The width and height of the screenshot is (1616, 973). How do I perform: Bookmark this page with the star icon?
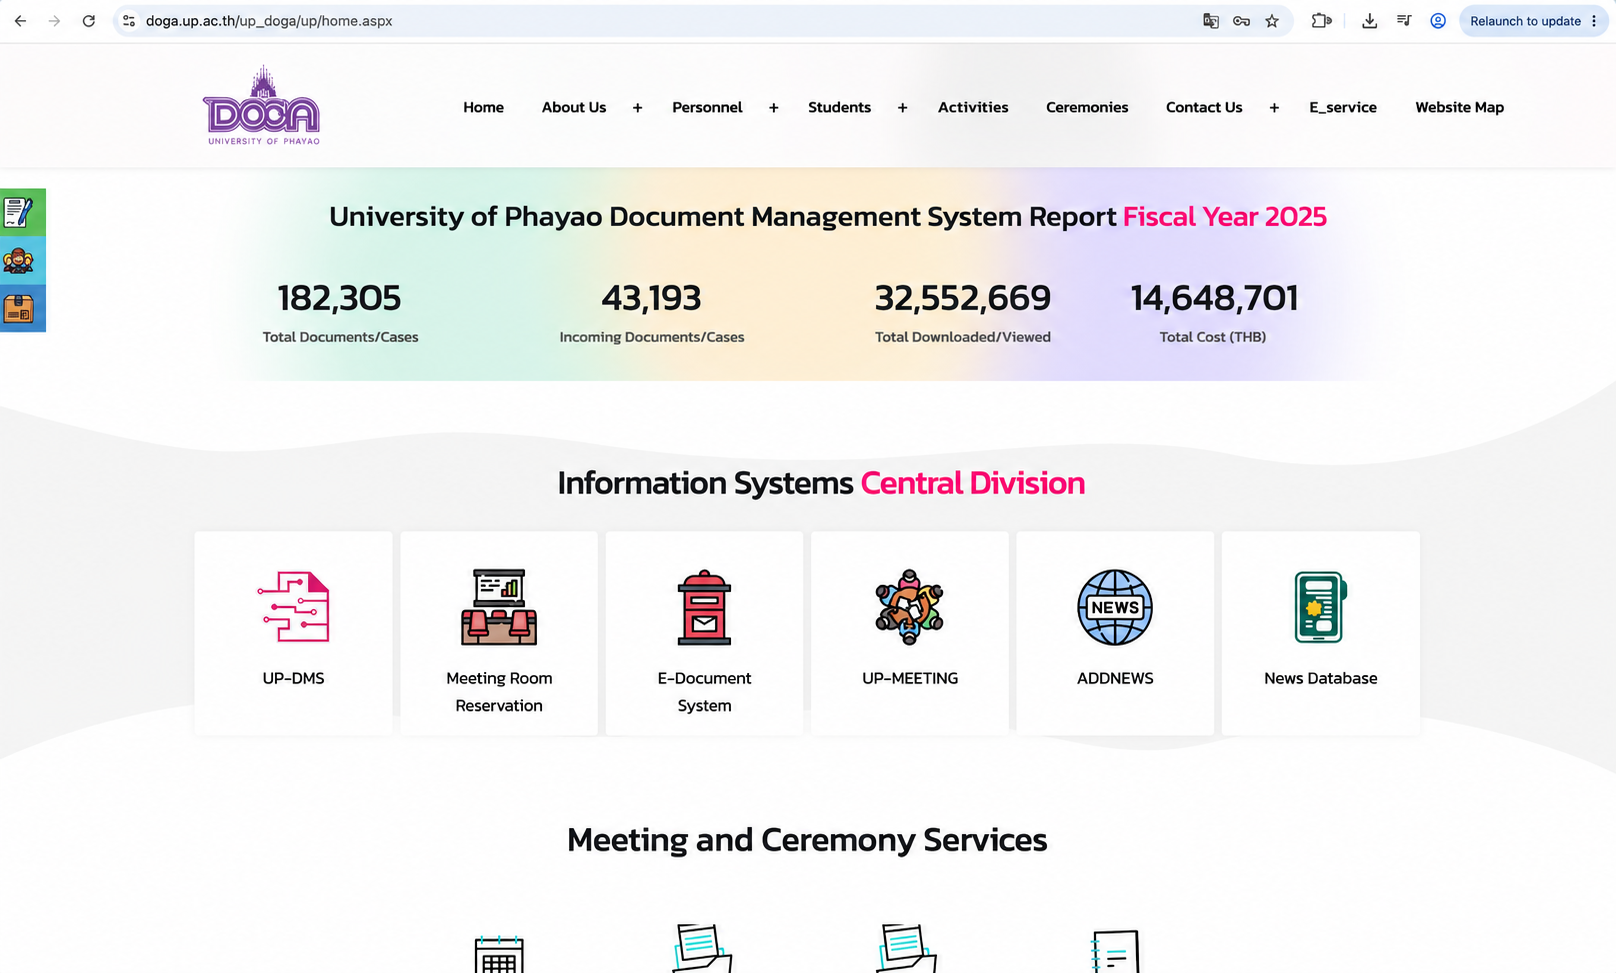pos(1272,21)
